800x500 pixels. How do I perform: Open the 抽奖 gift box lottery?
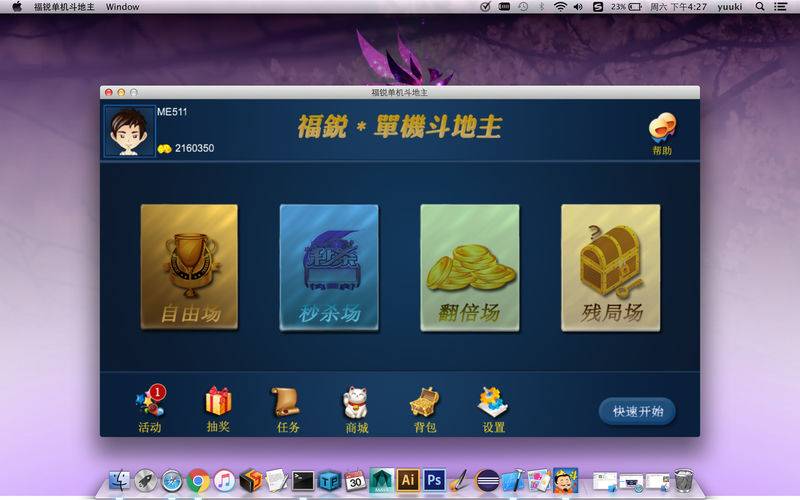click(x=218, y=409)
